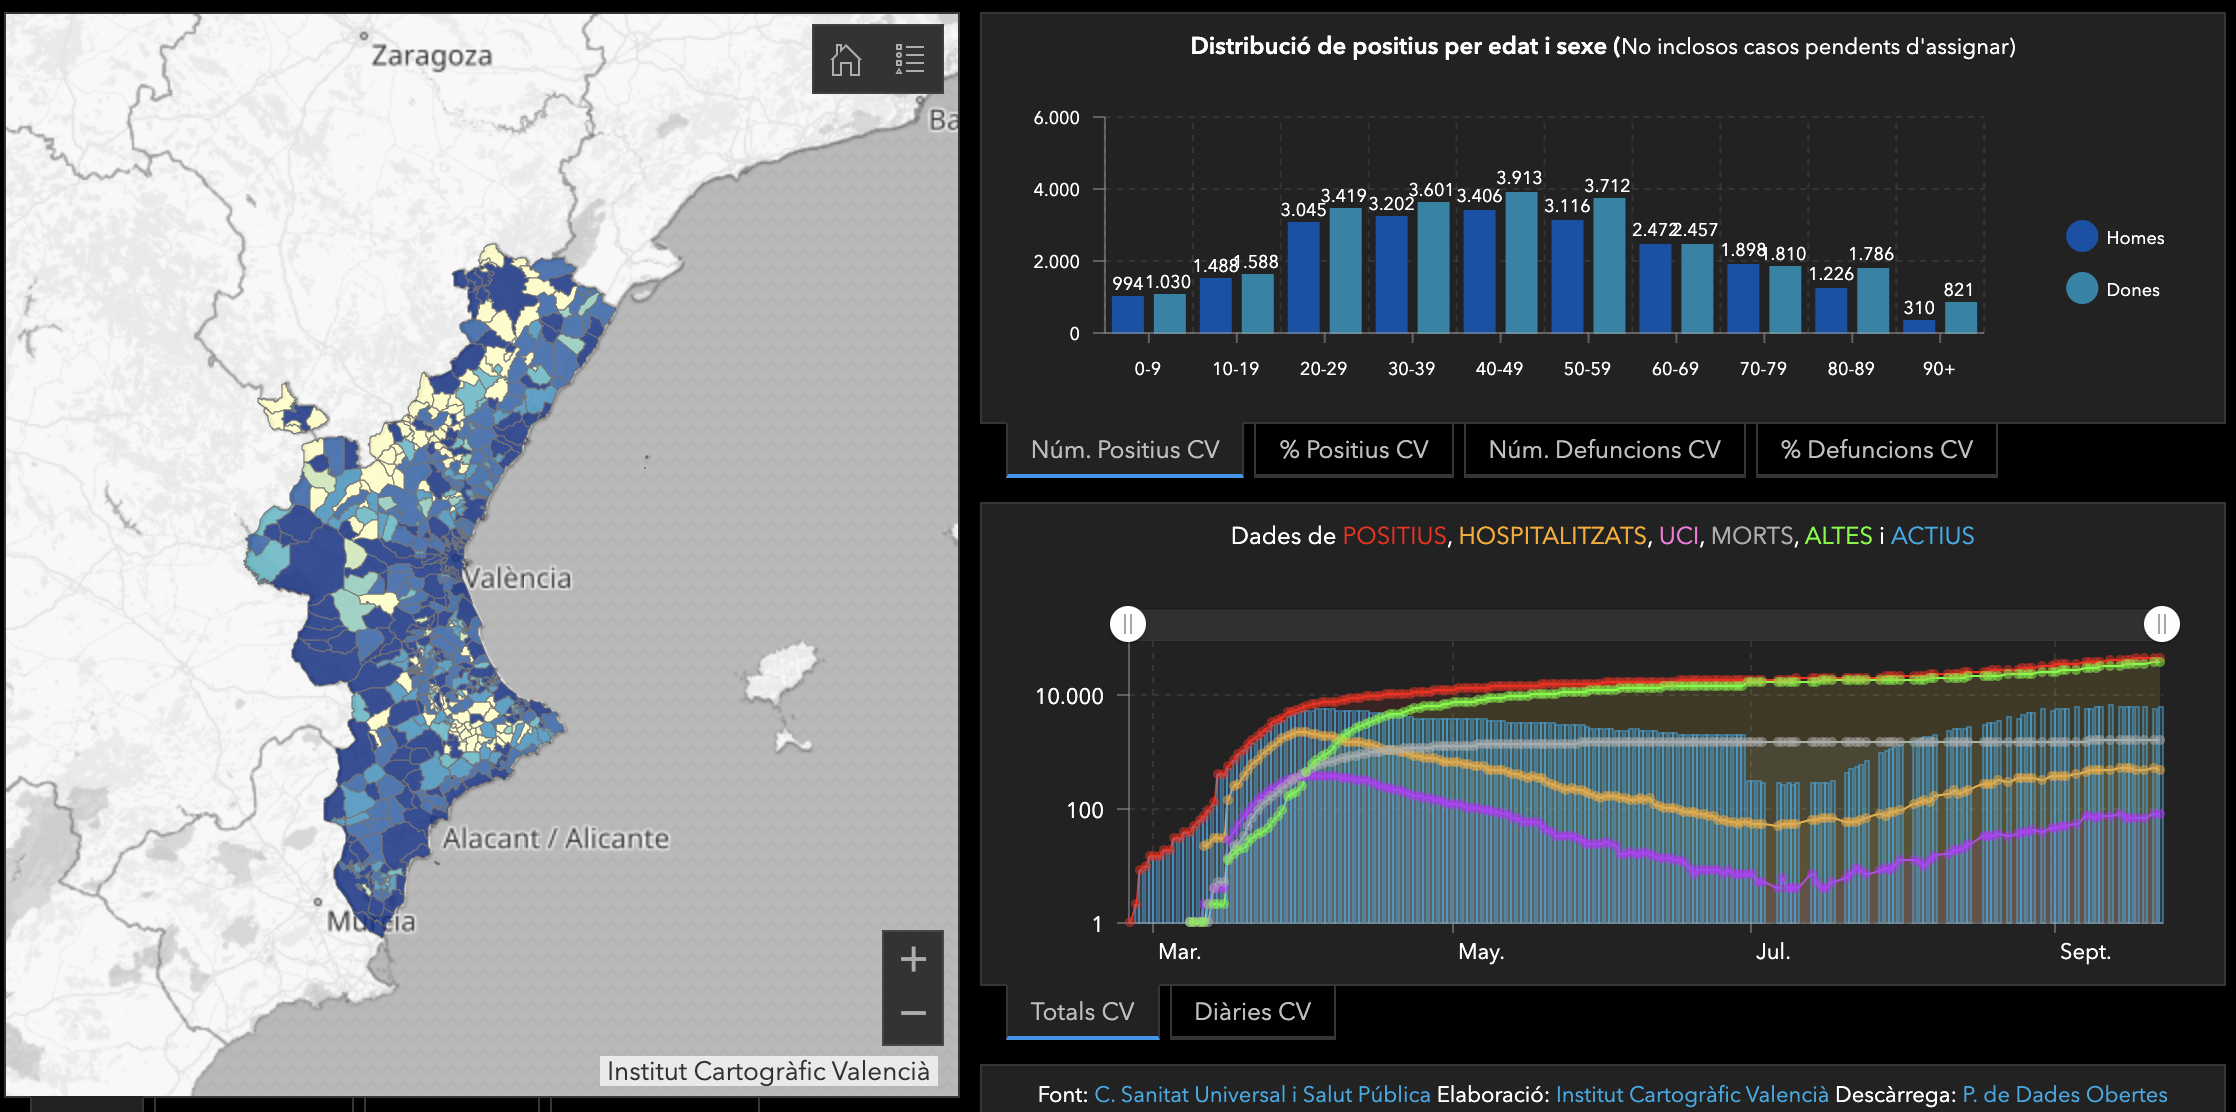Grab the left time range slider handle
The image size is (2236, 1112).
click(x=1128, y=624)
